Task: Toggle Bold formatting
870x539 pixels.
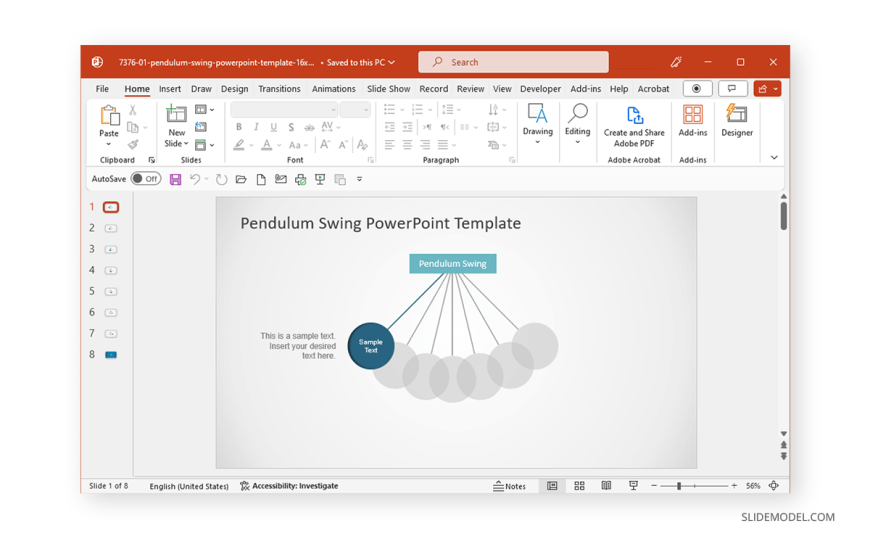Action: click(239, 127)
